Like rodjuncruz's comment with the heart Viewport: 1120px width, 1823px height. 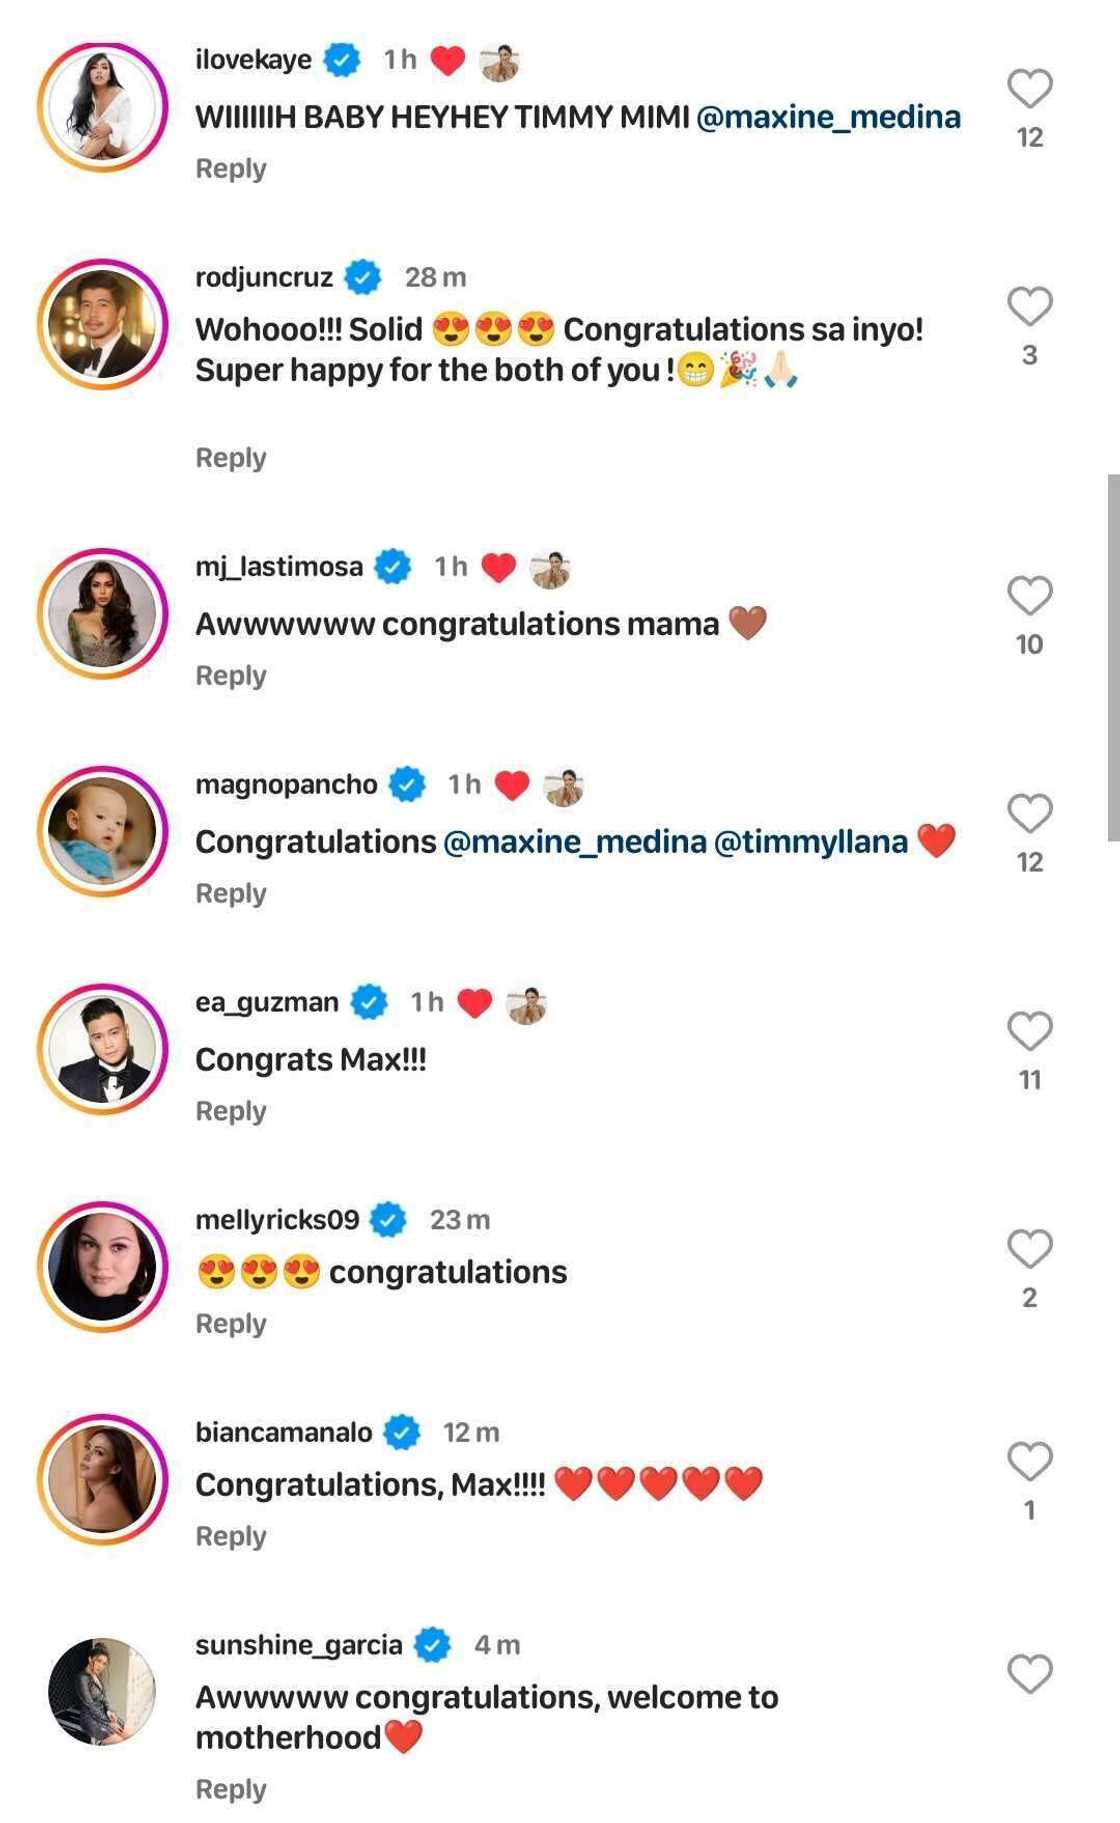(1029, 307)
